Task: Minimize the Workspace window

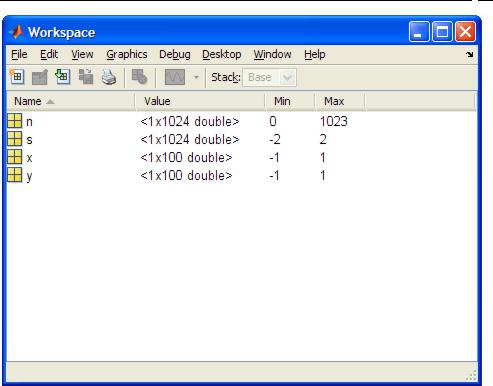Action: tap(419, 32)
